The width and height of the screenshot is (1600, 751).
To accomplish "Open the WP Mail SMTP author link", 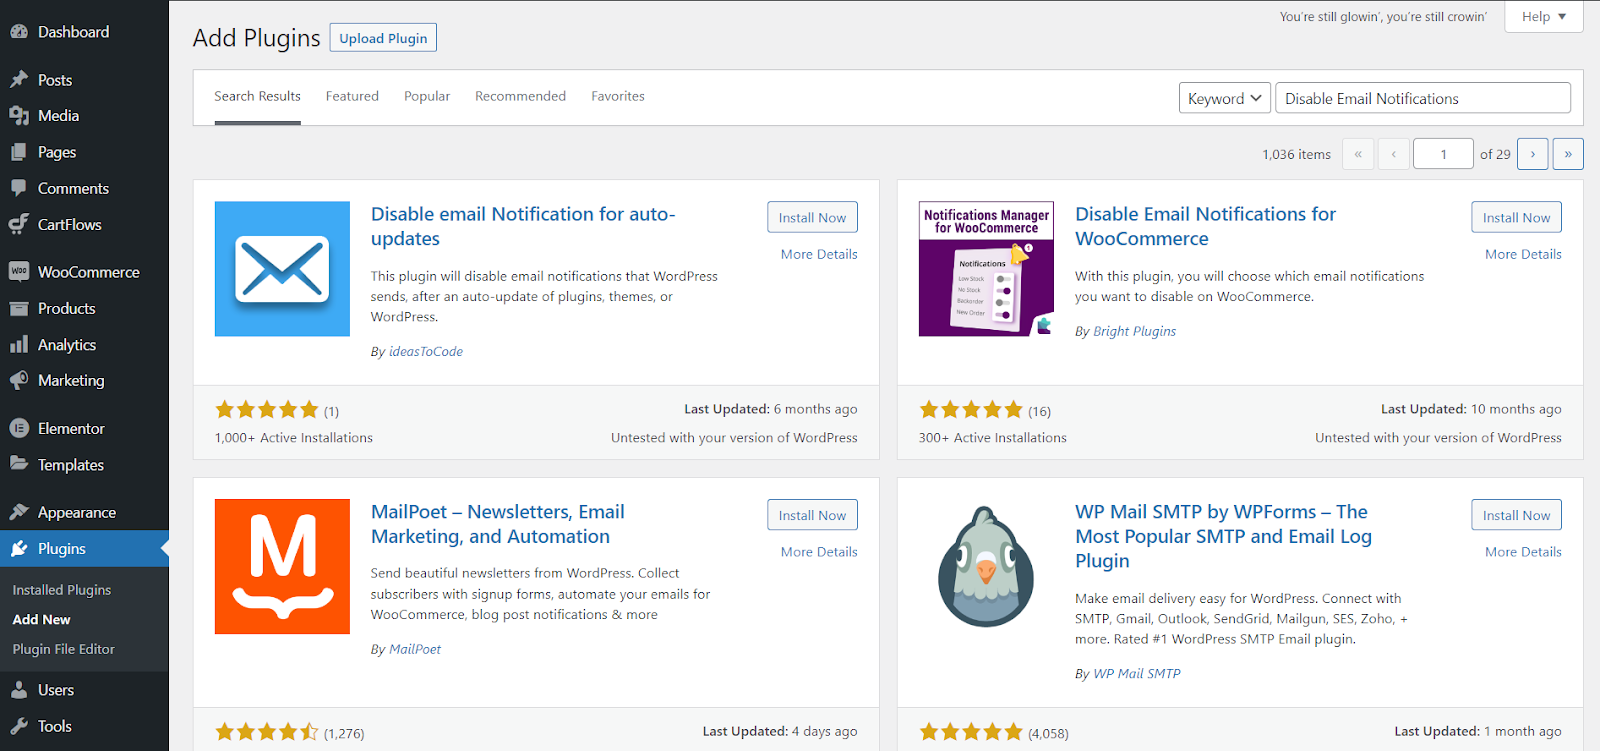I will click(x=1137, y=674).
